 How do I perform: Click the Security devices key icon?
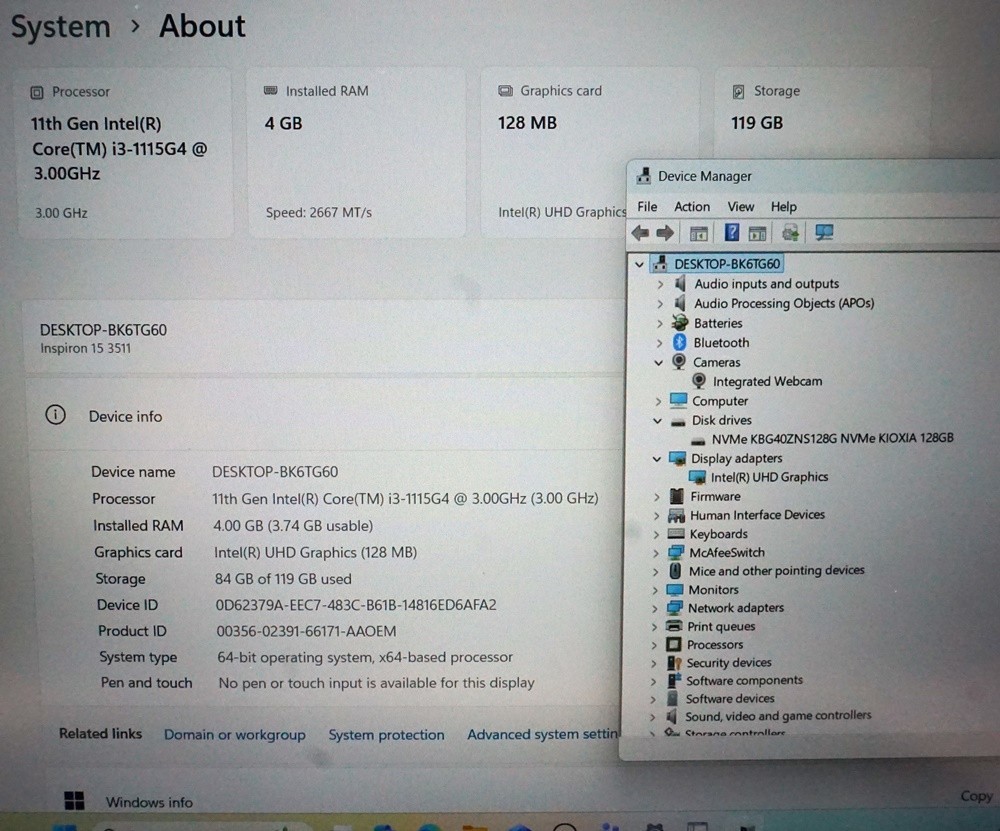pos(674,663)
